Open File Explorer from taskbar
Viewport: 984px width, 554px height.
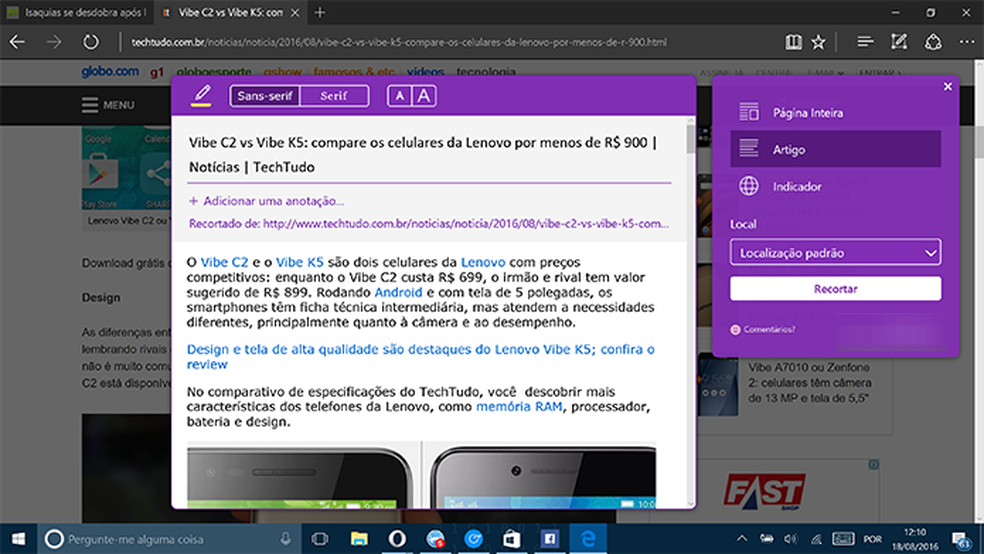click(359, 539)
